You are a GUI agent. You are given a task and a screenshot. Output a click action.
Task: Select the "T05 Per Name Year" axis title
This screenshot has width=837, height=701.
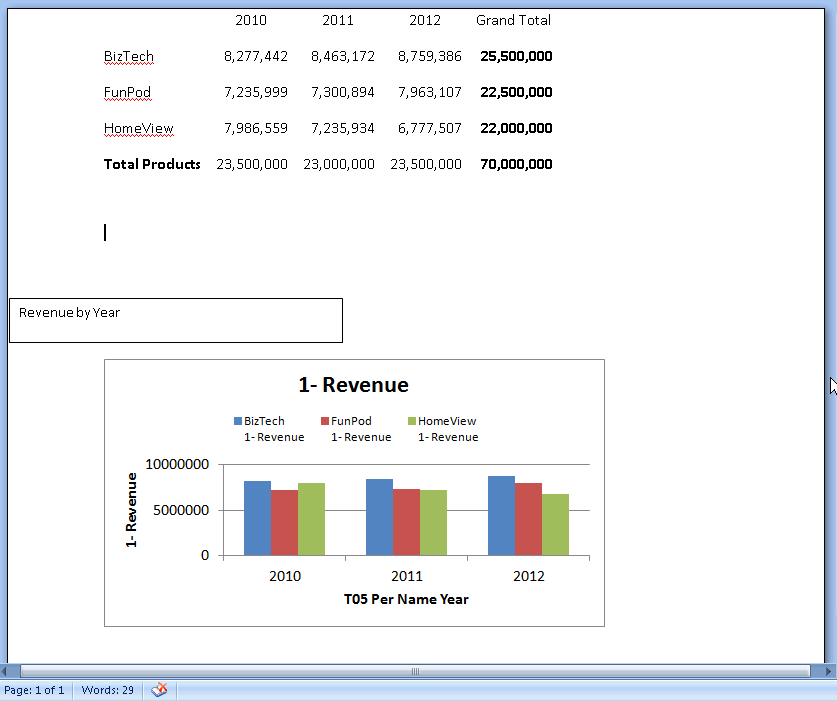pos(406,599)
